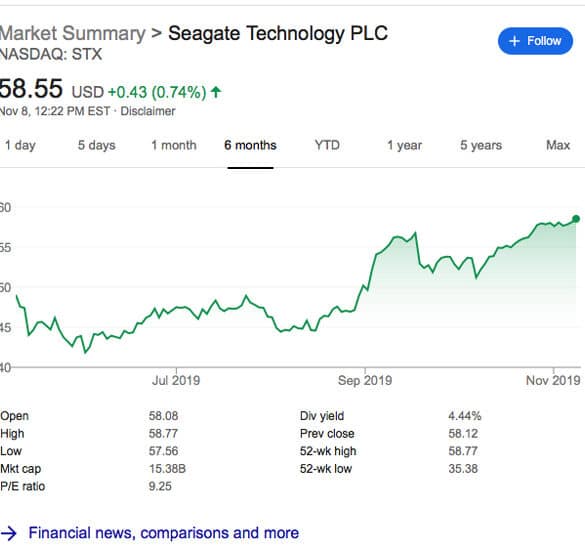This screenshot has width=585, height=550.
Task: Click the Sep 2019 axis marker on chart
Action: pyautogui.click(x=365, y=381)
